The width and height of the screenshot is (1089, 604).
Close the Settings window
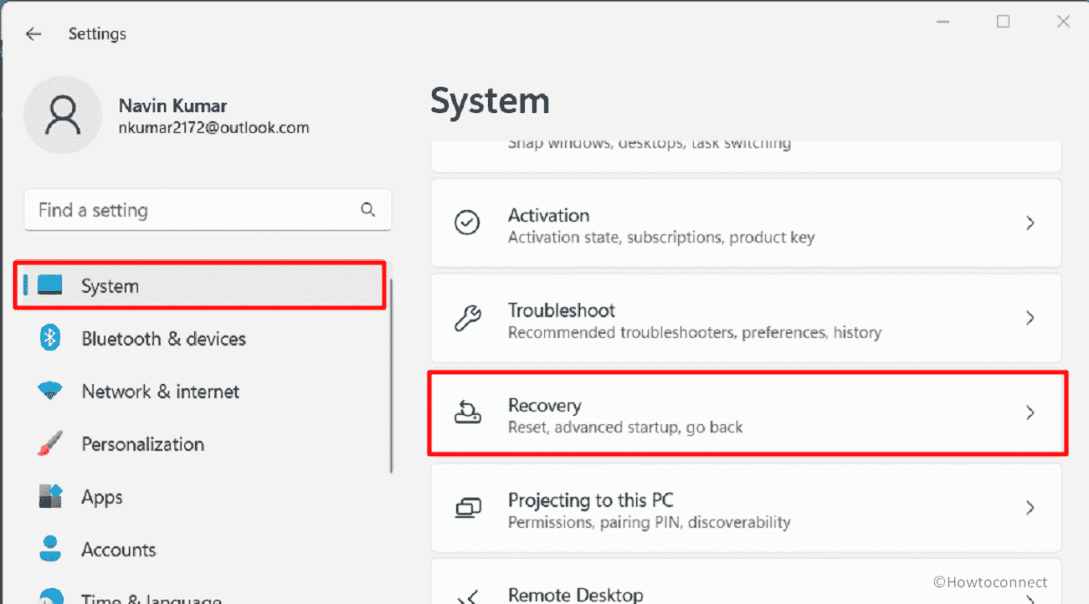tap(1063, 22)
